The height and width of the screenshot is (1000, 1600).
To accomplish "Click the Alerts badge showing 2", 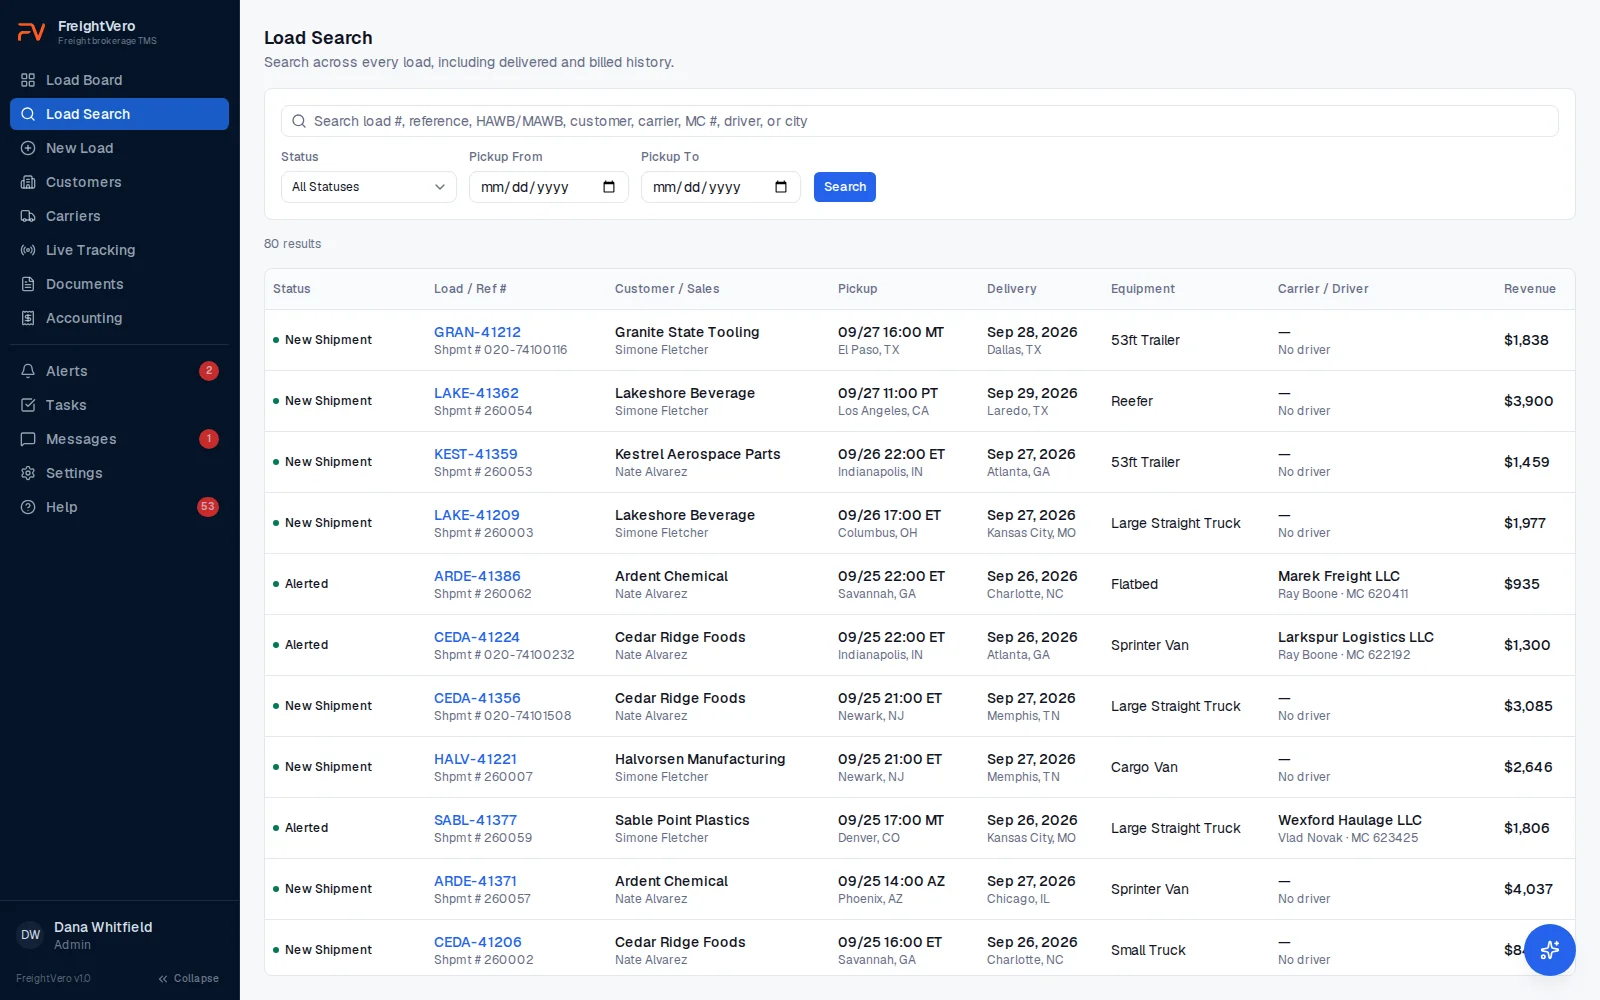I will point(208,371).
